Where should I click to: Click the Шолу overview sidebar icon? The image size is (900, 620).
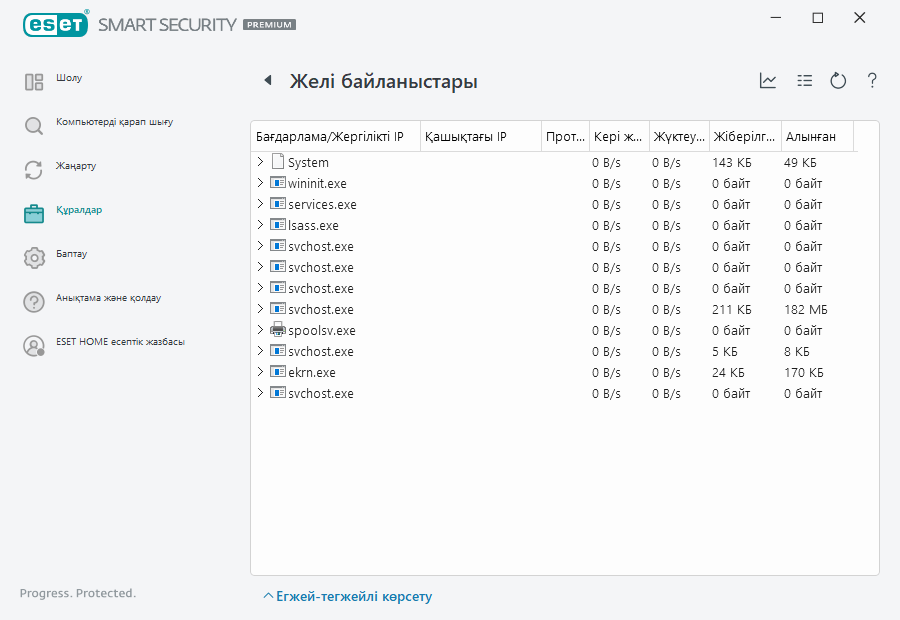pos(34,82)
